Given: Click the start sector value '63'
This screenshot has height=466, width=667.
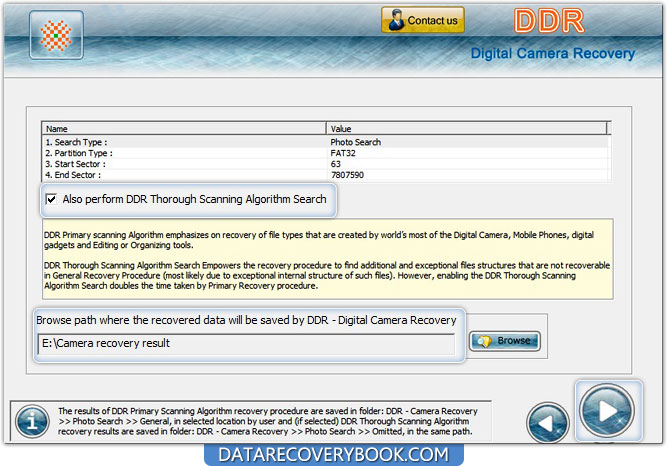Looking at the screenshot, I should pos(336,164).
